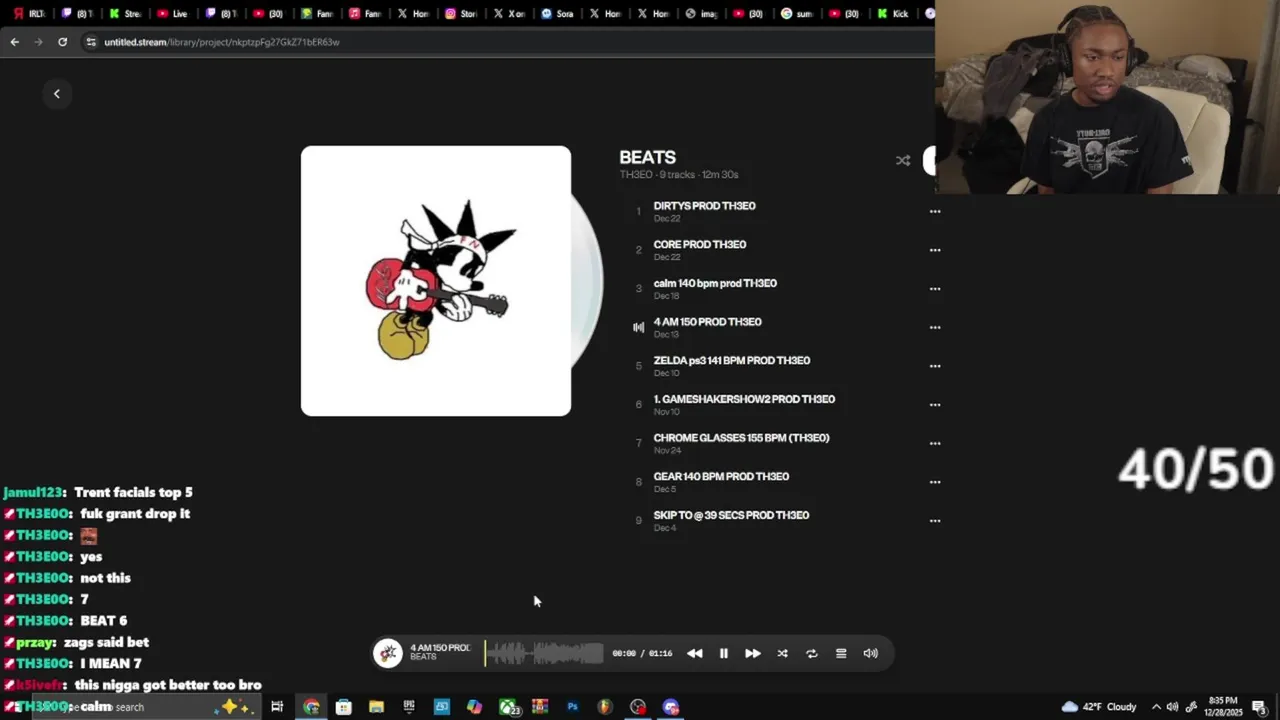Open options for ZELDA ps3 141 BPM track
Viewport: 1280px width, 720px height.
point(935,366)
